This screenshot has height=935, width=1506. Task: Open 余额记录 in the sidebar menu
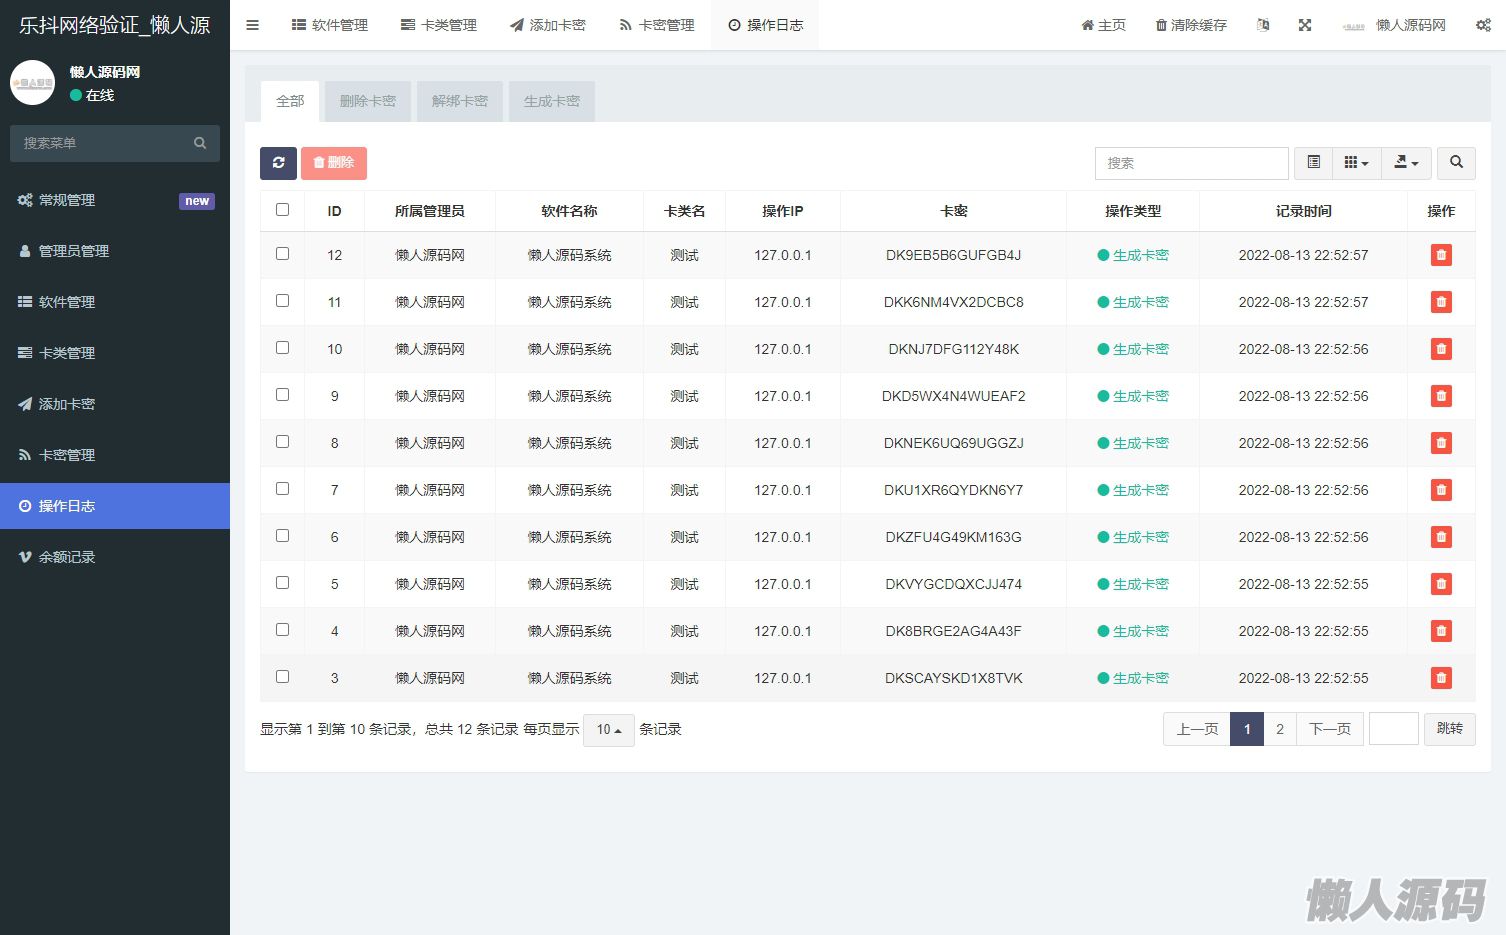[x=67, y=557]
